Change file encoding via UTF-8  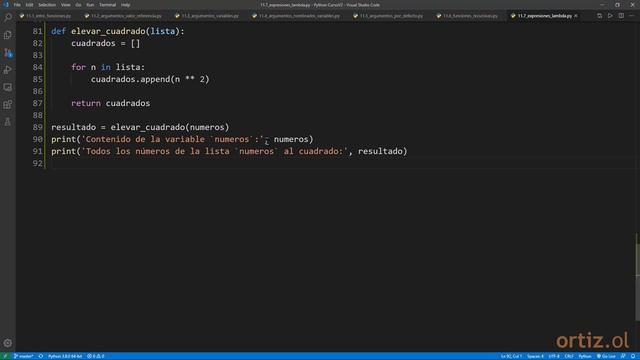[x=554, y=356]
